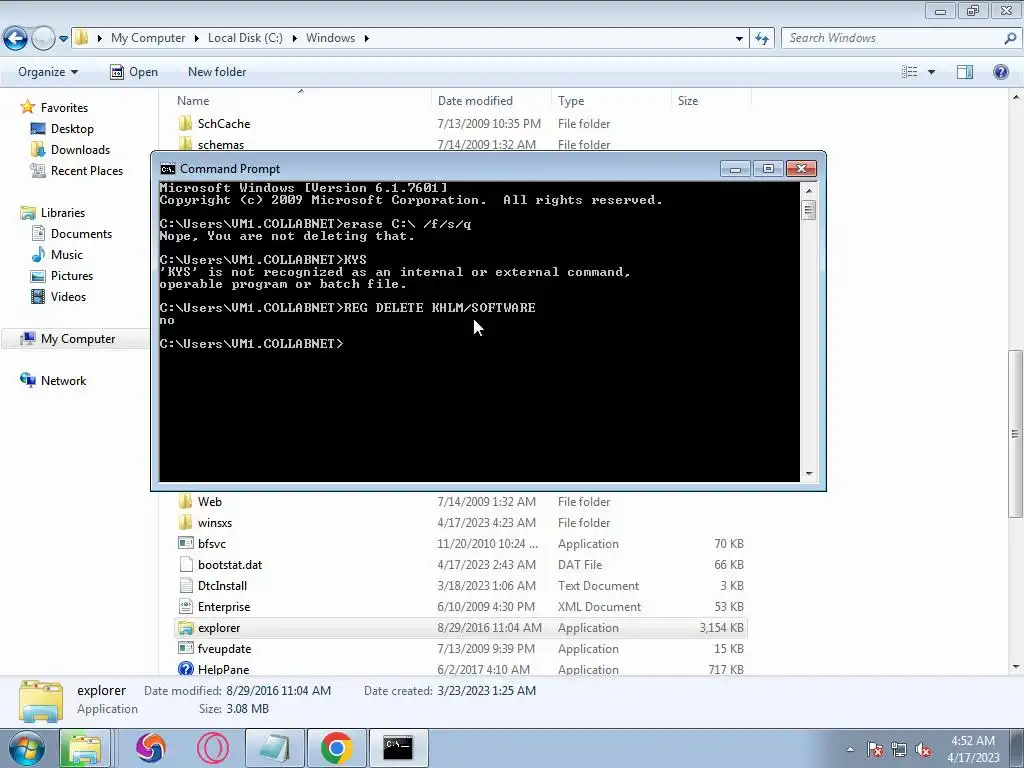
Task: Select the bfsvc application file
Action: (460, 543)
